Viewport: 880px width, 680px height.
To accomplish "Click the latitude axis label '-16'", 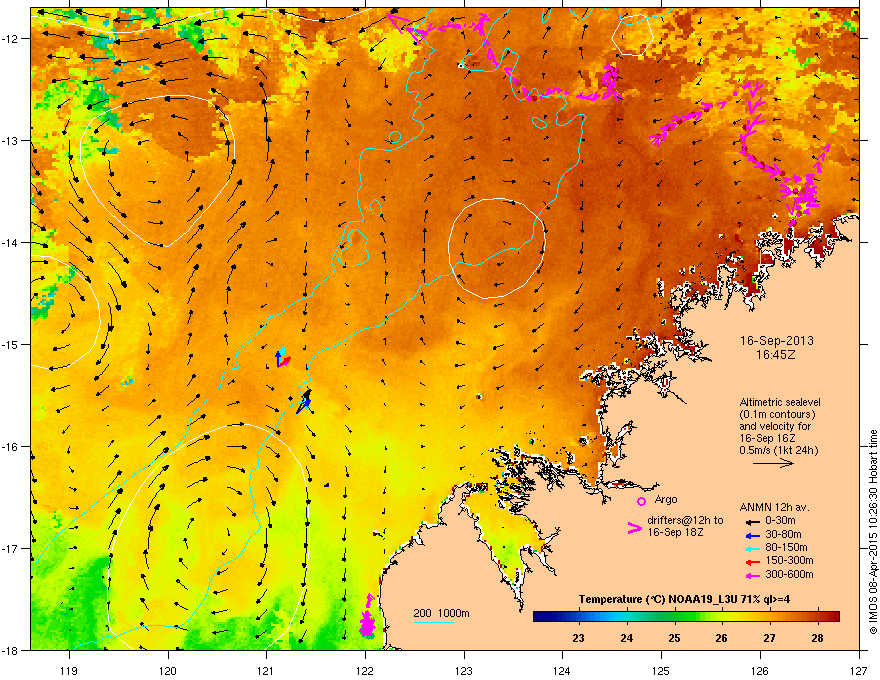I will [x=10, y=447].
